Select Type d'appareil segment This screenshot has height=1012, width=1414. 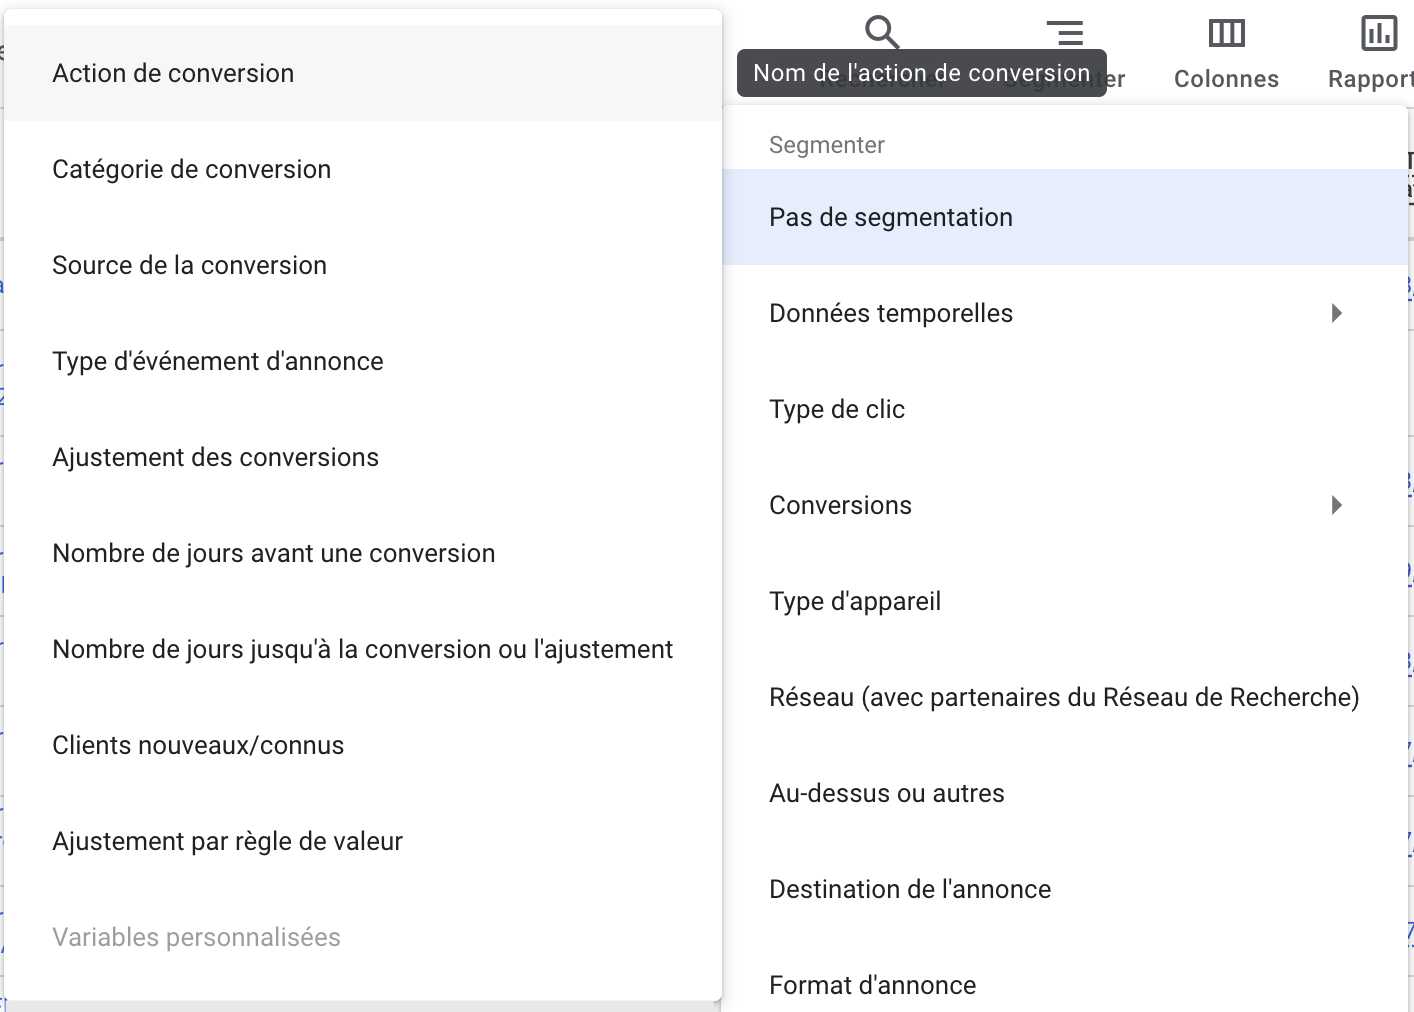(x=1065, y=601)
